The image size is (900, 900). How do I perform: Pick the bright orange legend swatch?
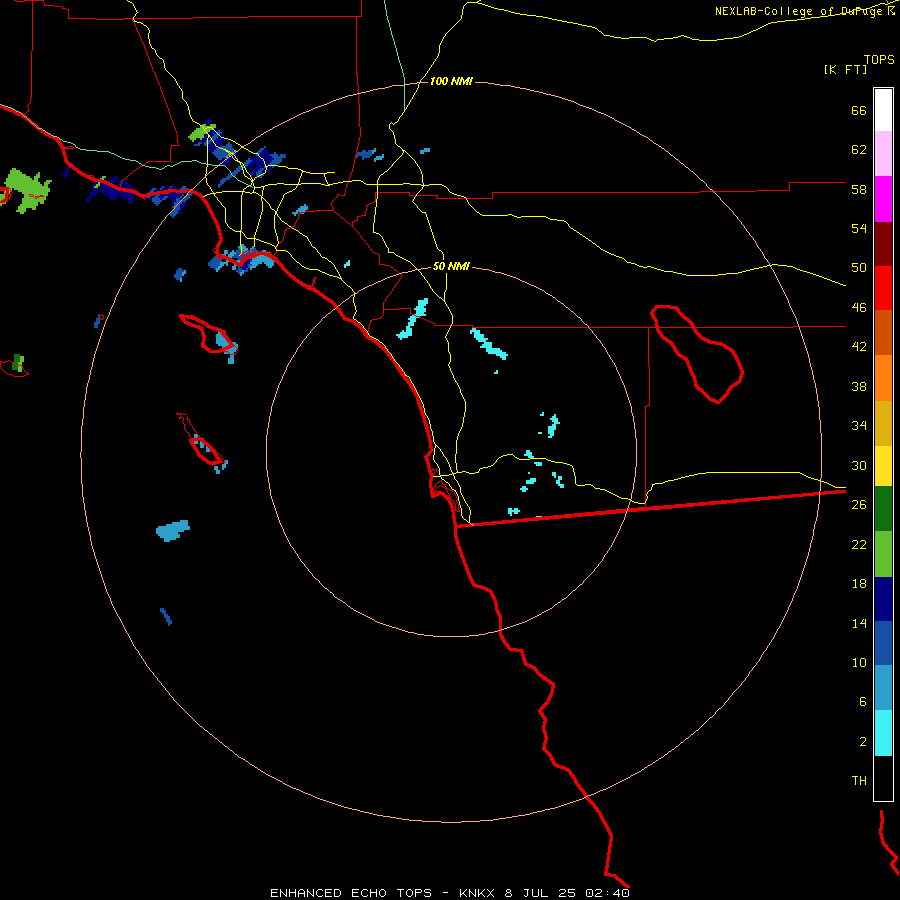pos(883,378)
